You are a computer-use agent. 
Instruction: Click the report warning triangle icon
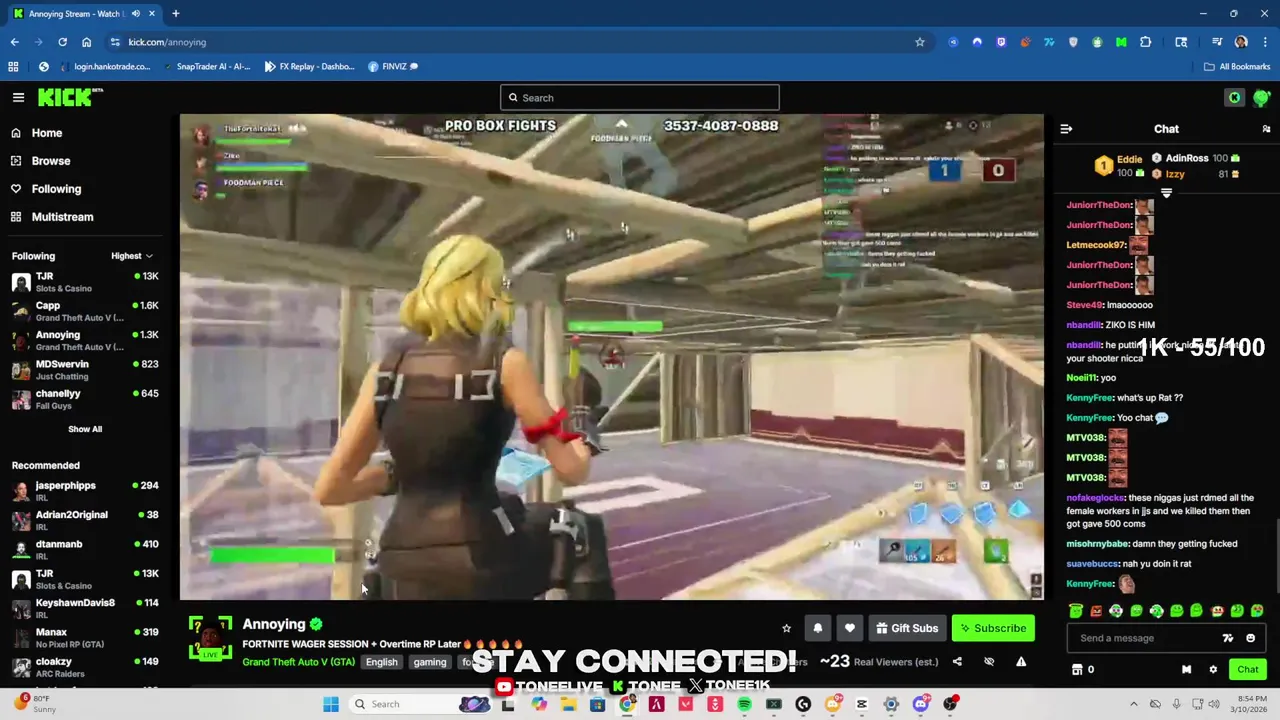(1021, 661)
